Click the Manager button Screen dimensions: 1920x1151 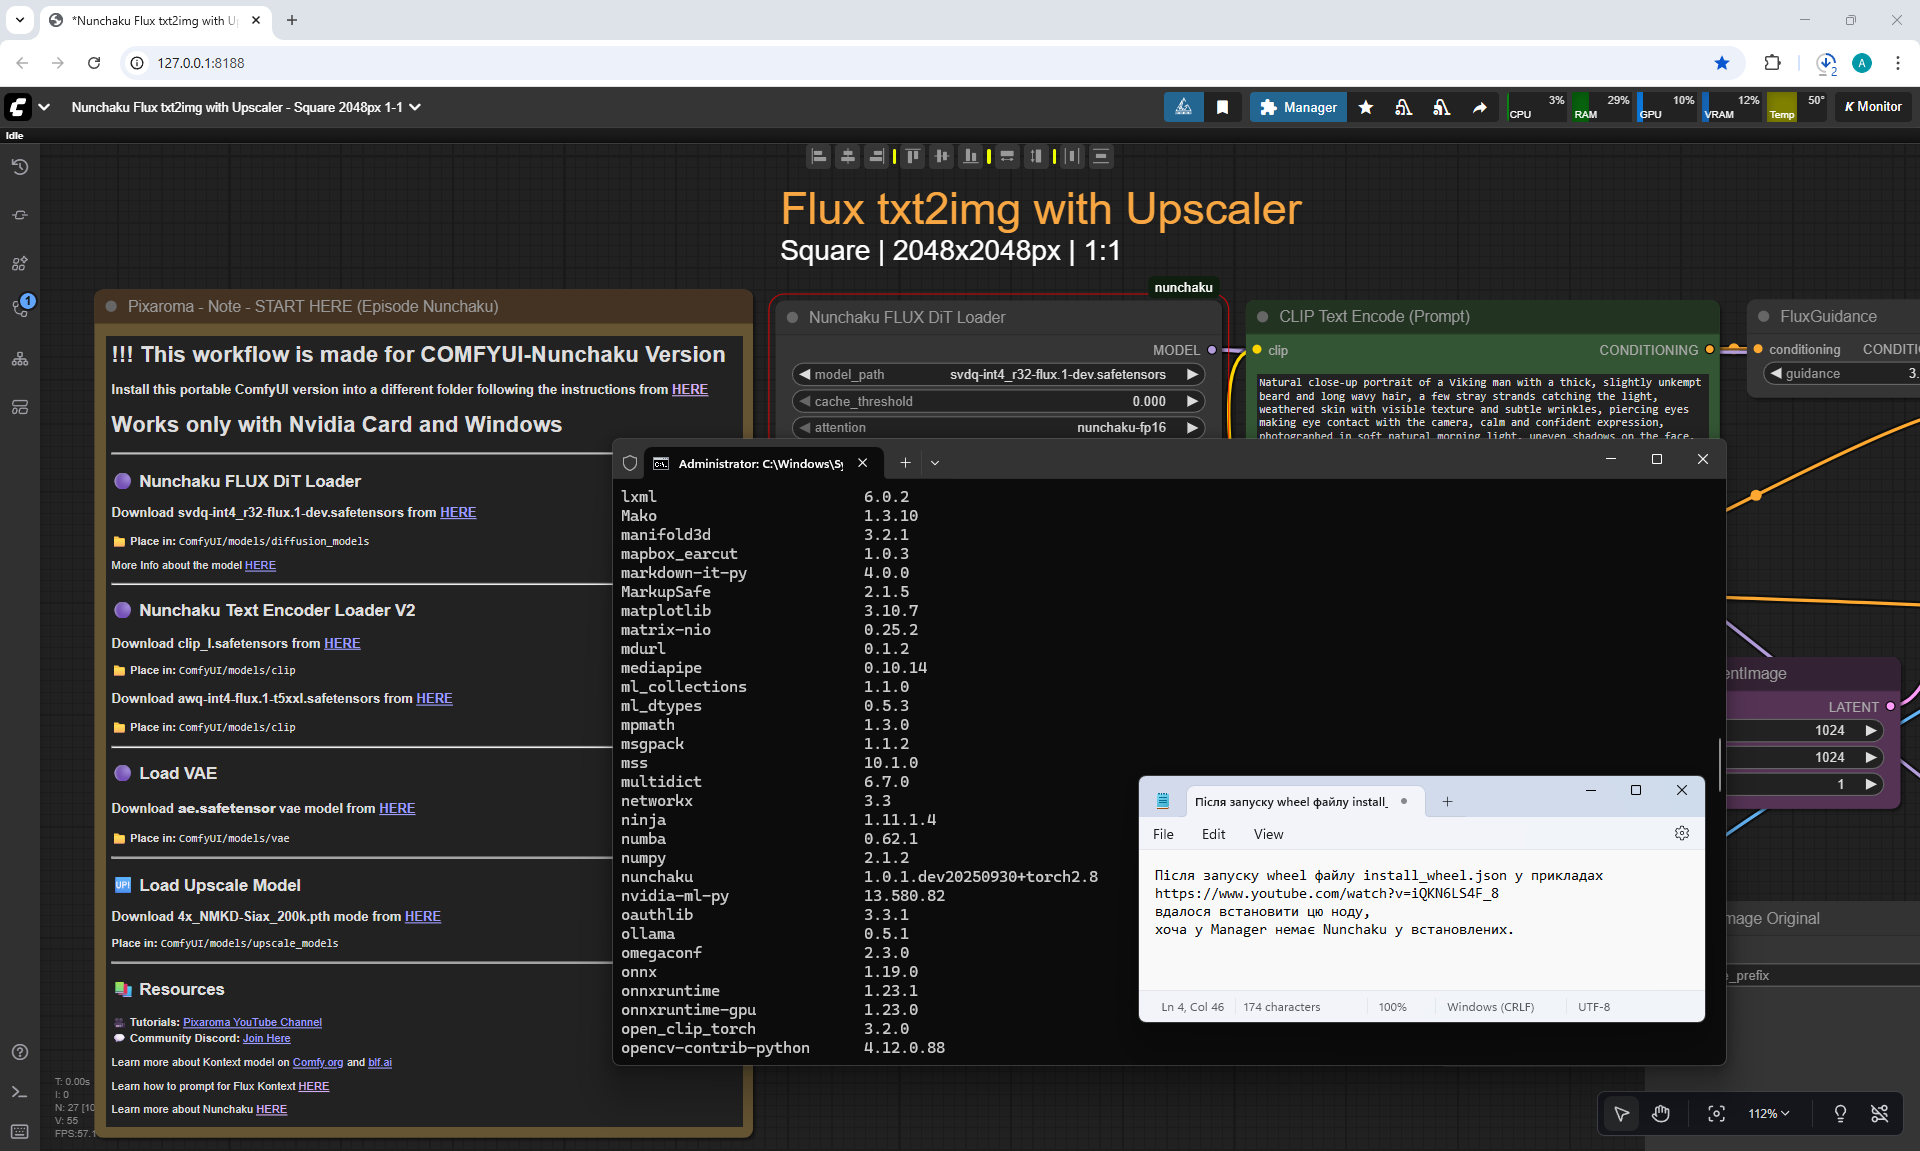tap(1298, 107)
